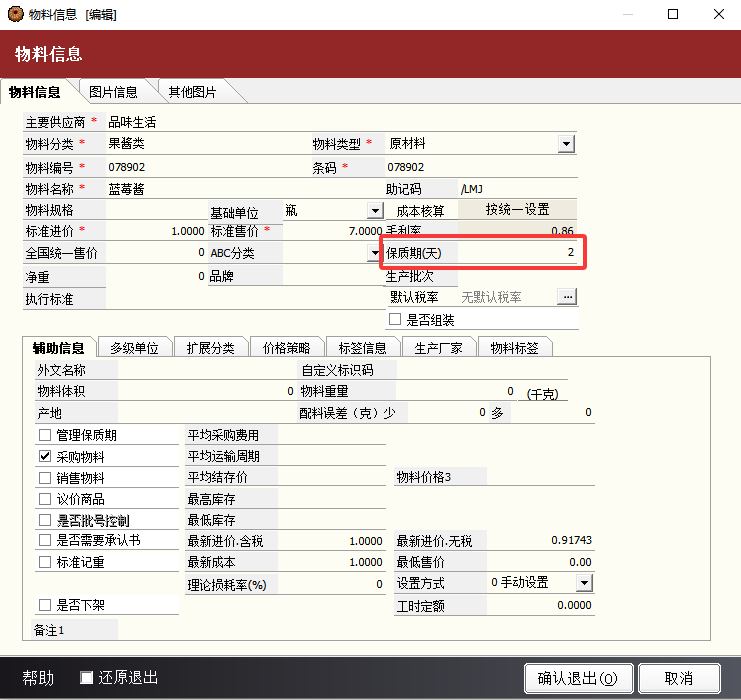The image size is (741, 700).
Task: Select the 辅助信息 sub-tab
Action: click(59, 348)
